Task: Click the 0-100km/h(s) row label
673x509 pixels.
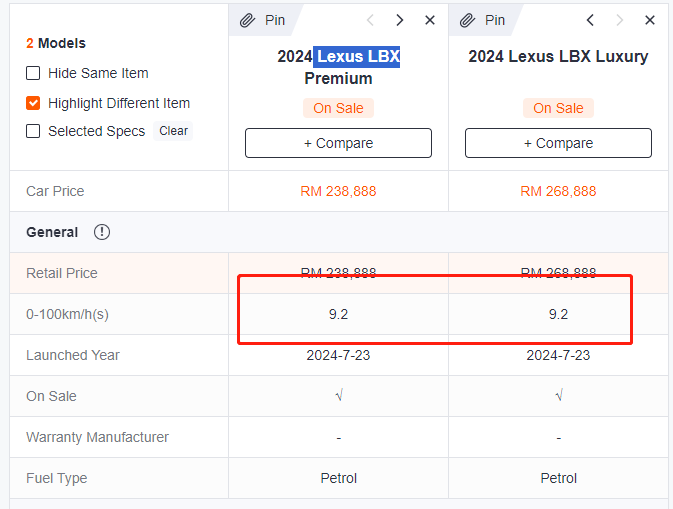Action: click(67, 314)
